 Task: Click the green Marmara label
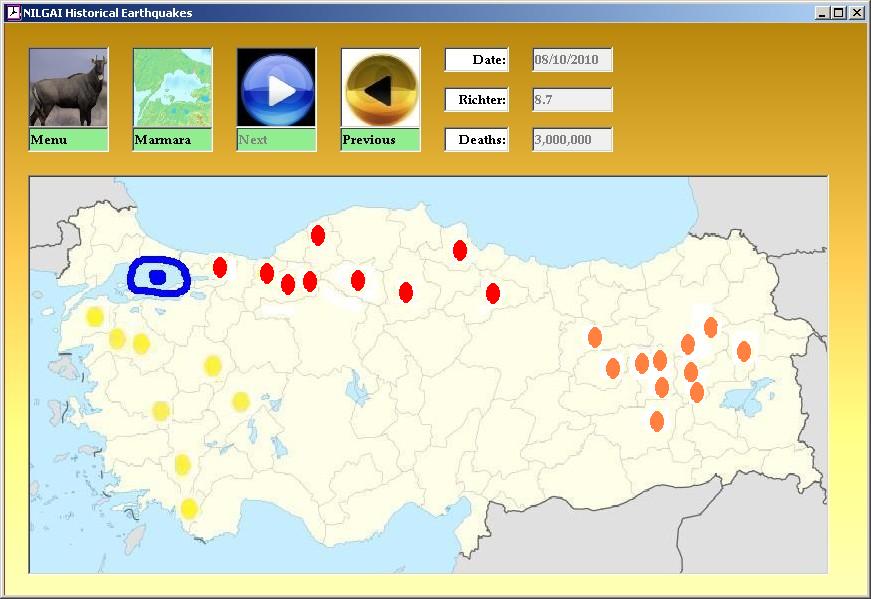[172, 140]
